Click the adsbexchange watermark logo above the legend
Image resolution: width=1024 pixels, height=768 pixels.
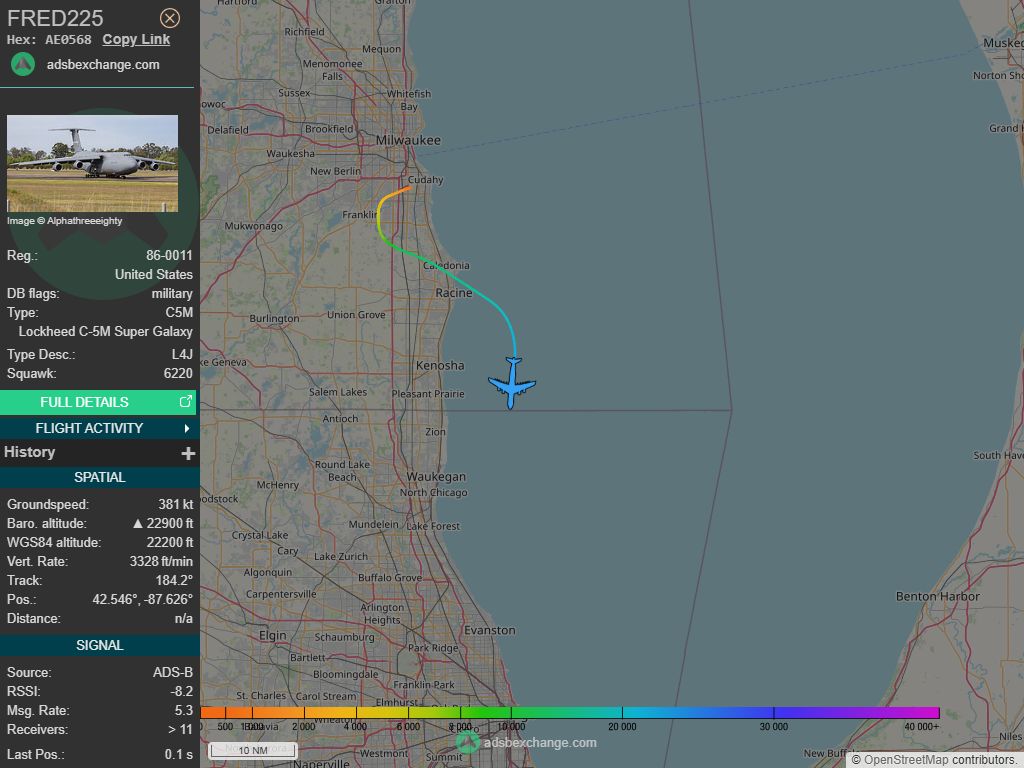point(466,743)
